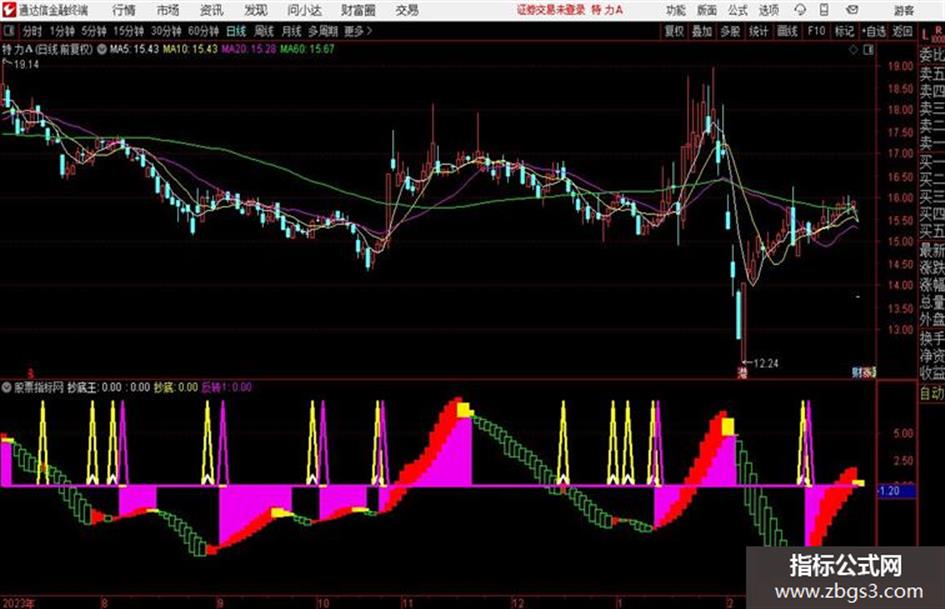This screenshot has width=945, height=609.
Task: Expand the 更多 periods dropdown
Action: pos(358,31)
